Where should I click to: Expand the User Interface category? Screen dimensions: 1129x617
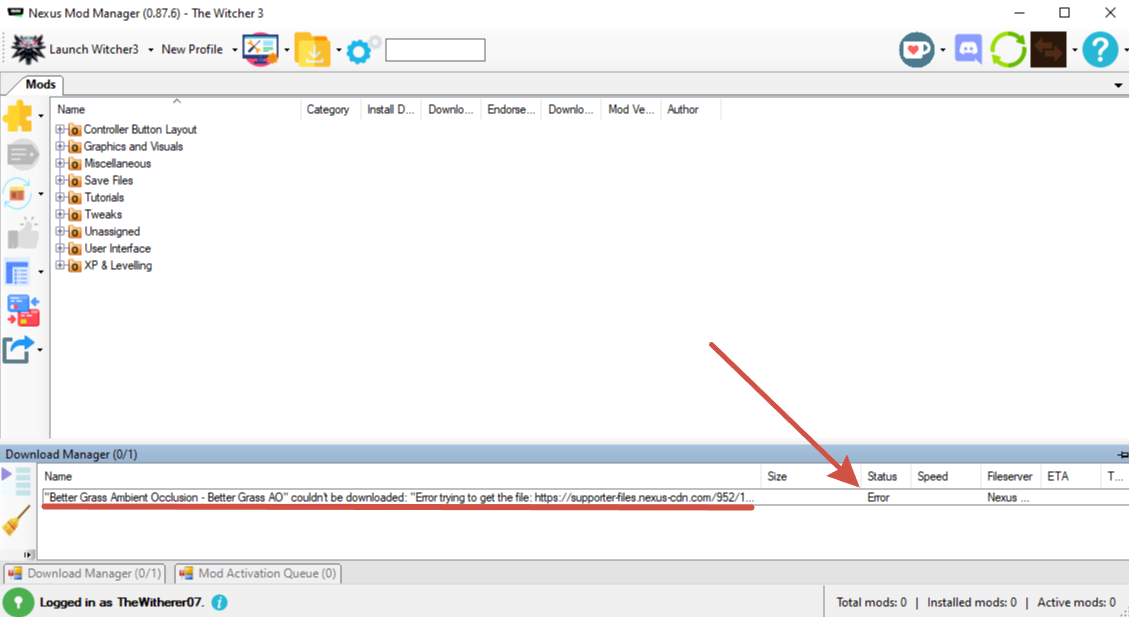[60, 248]
